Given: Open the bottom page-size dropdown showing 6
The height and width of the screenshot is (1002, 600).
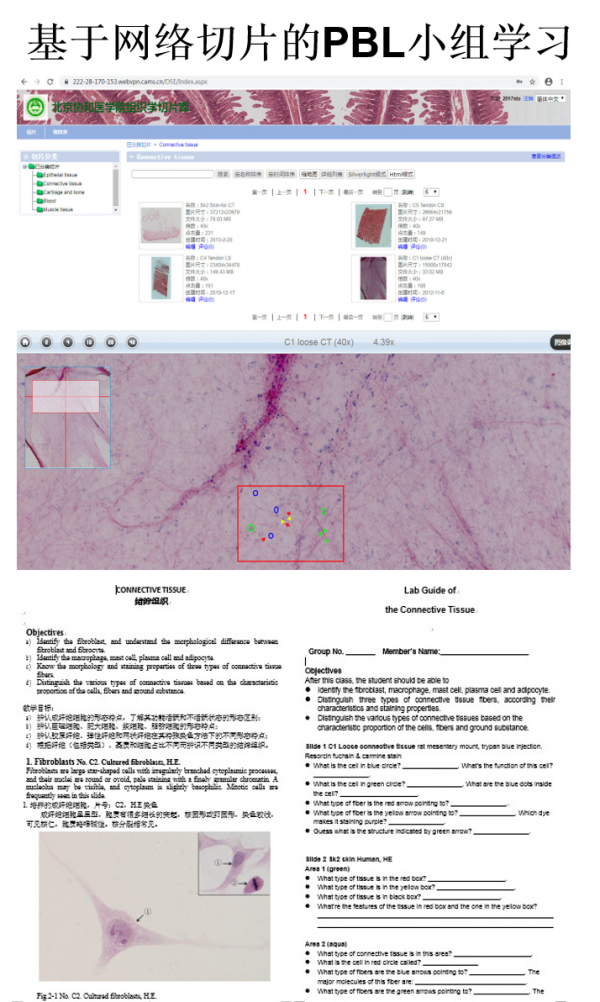Looking at the screenshot, I should [431, 317].
